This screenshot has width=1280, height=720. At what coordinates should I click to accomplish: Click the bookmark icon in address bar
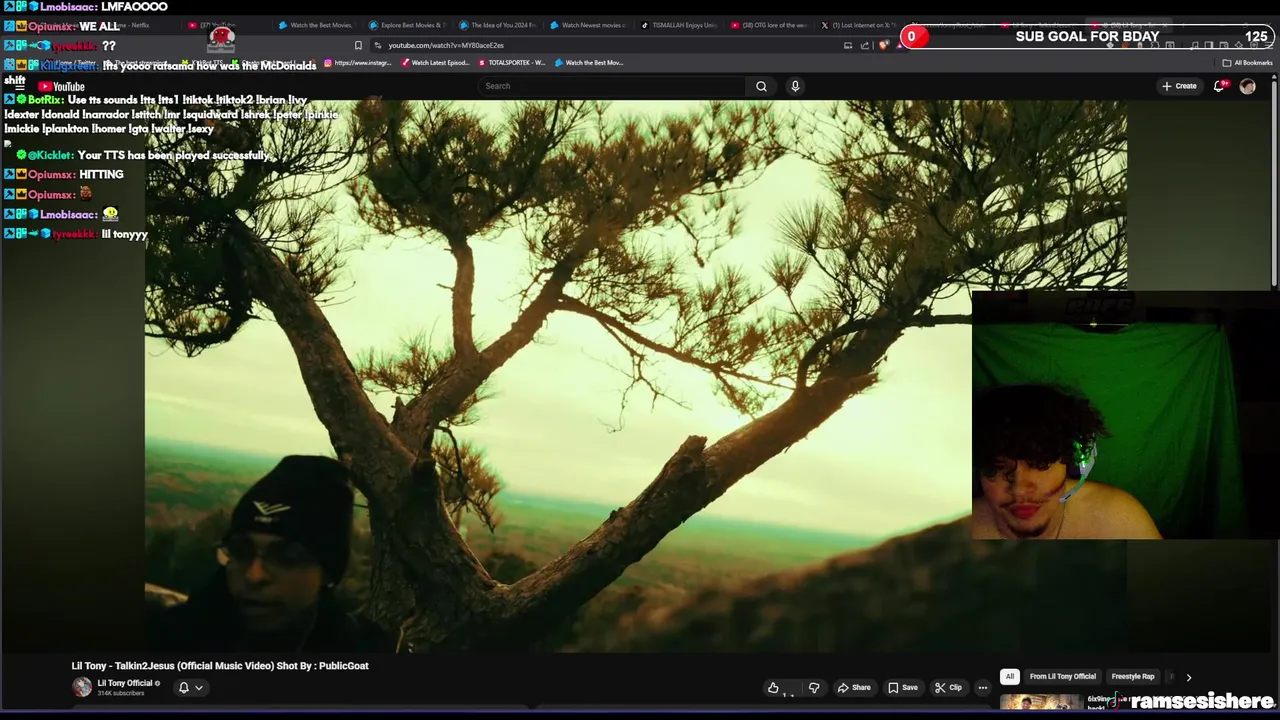(358, 45)
